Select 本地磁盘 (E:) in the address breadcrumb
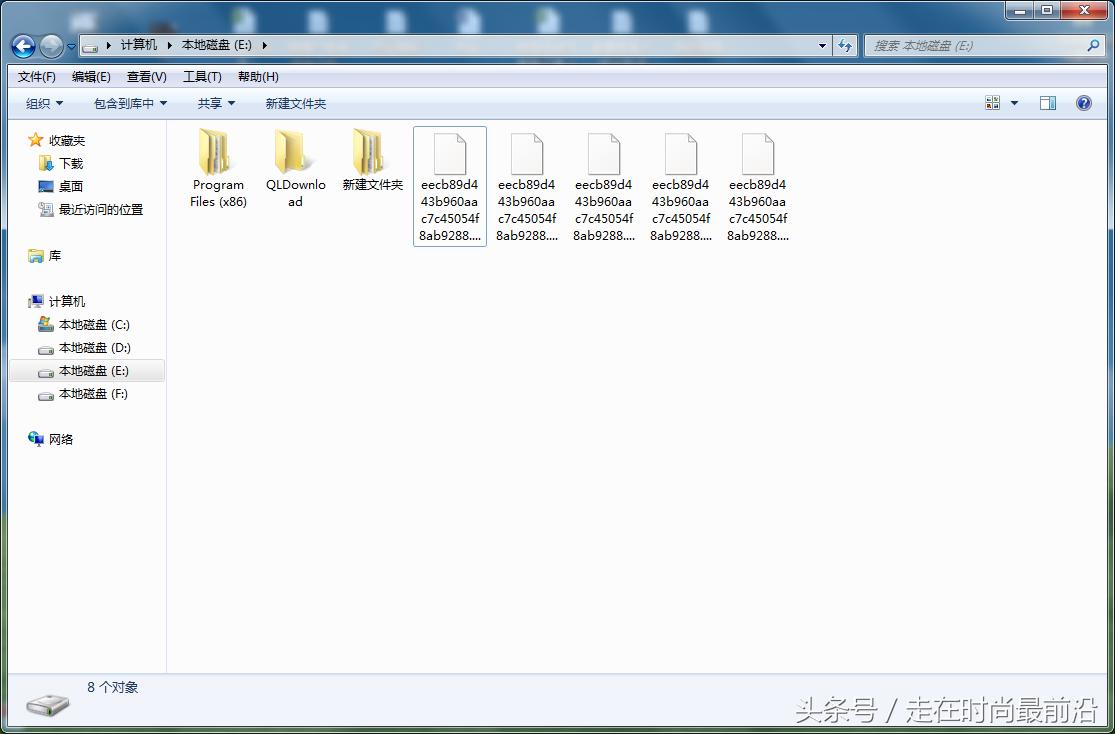This screenshot has width=1115, height=734. coord(217,45)
